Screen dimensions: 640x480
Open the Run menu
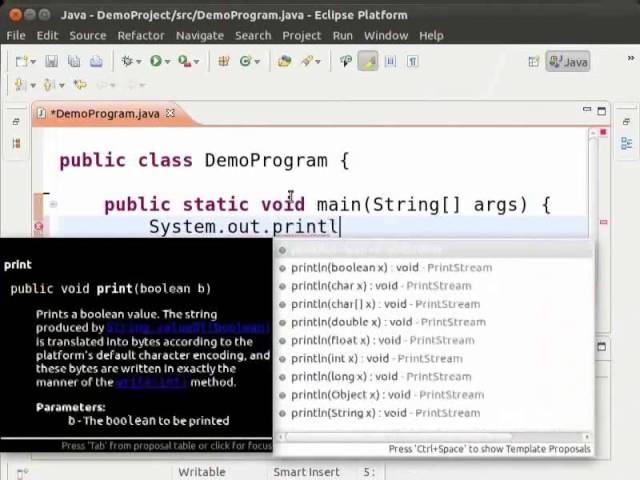coord(342,36)
